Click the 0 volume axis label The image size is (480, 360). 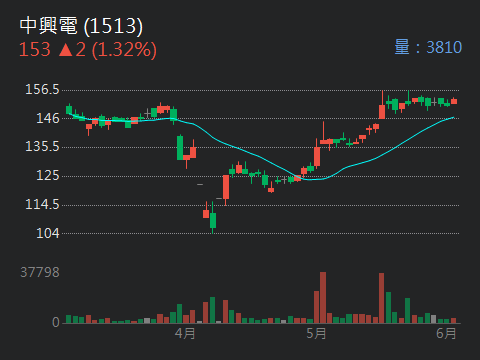pos(56,322)
